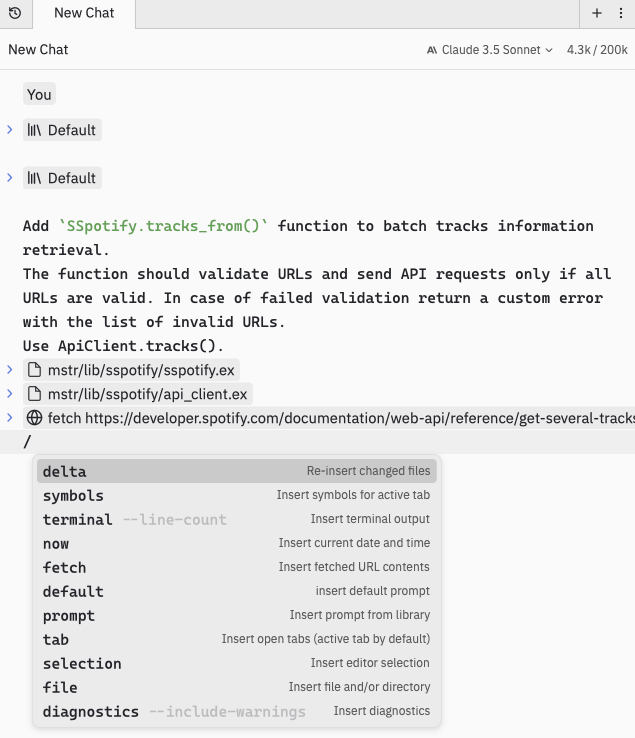Click the 4.3k / 200k token counter

click(x=597, y=50)
